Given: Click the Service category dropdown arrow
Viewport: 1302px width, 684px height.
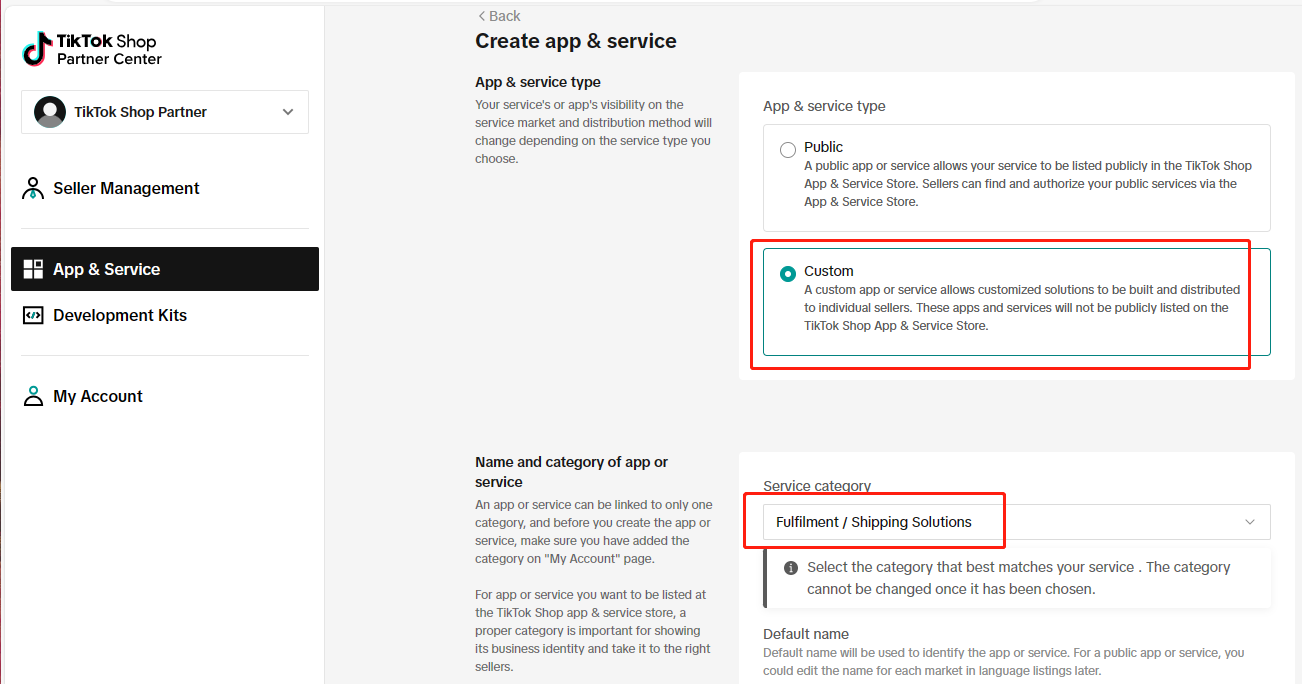Looking at the screenshot, I should [1249, 522].
